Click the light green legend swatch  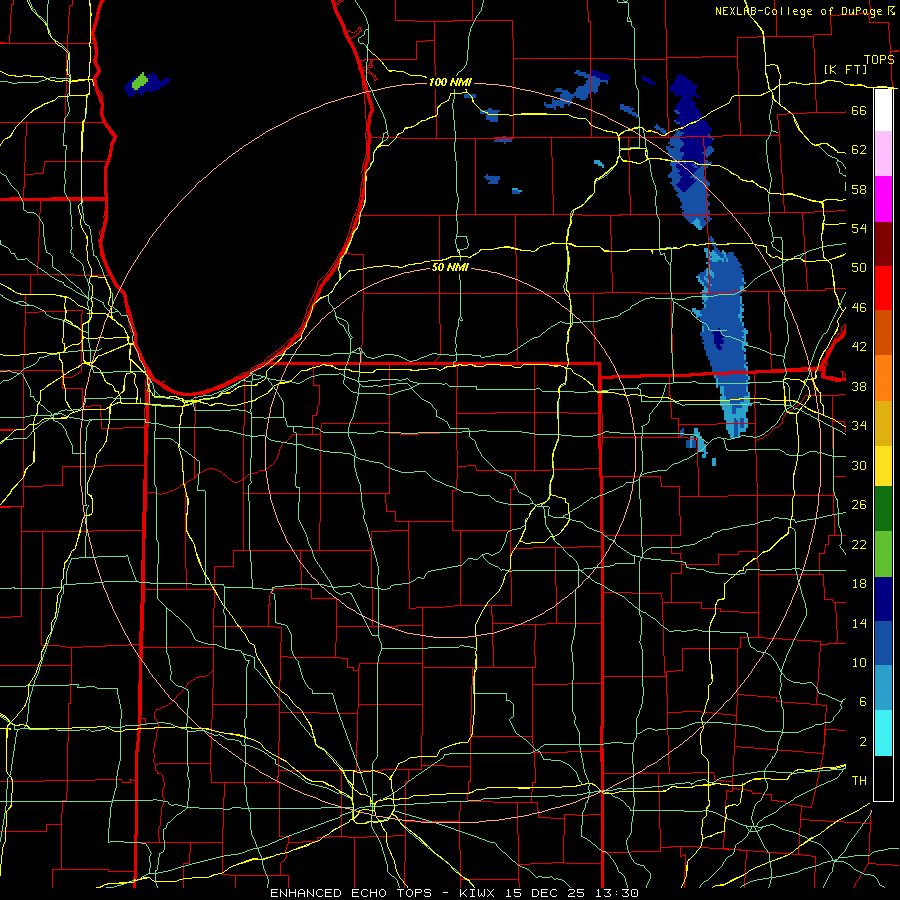(883, 554)
